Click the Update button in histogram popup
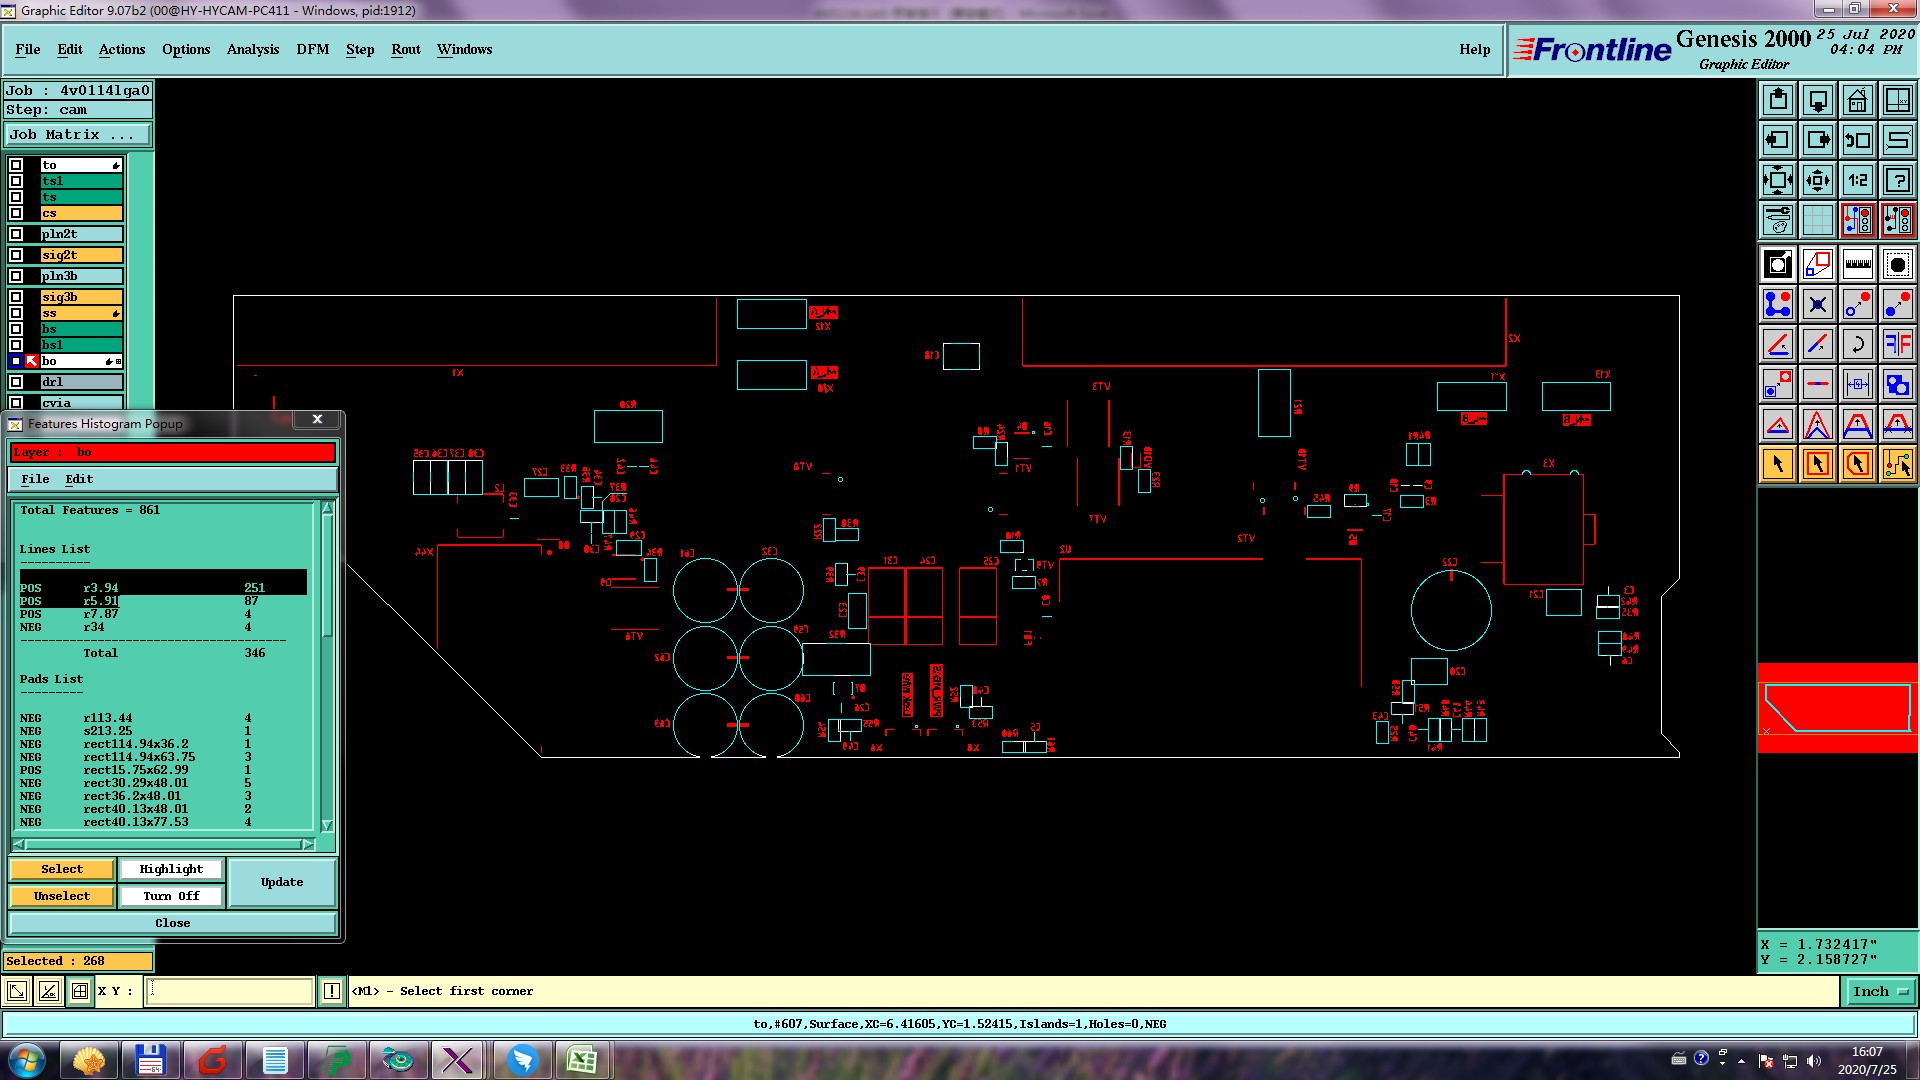Screen dimensions: 1920x1080 coord(282,882)
